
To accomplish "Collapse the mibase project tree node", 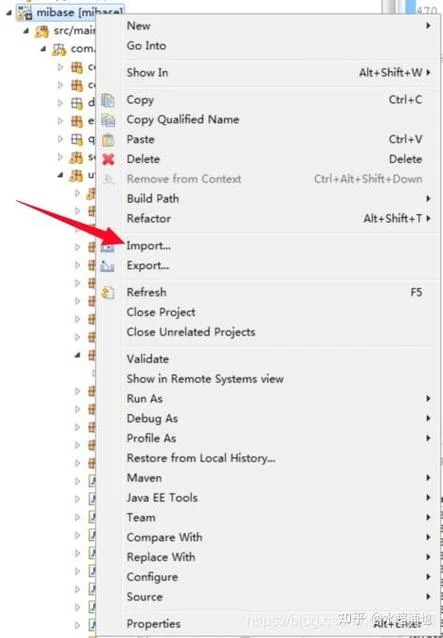I will (9, 13).
